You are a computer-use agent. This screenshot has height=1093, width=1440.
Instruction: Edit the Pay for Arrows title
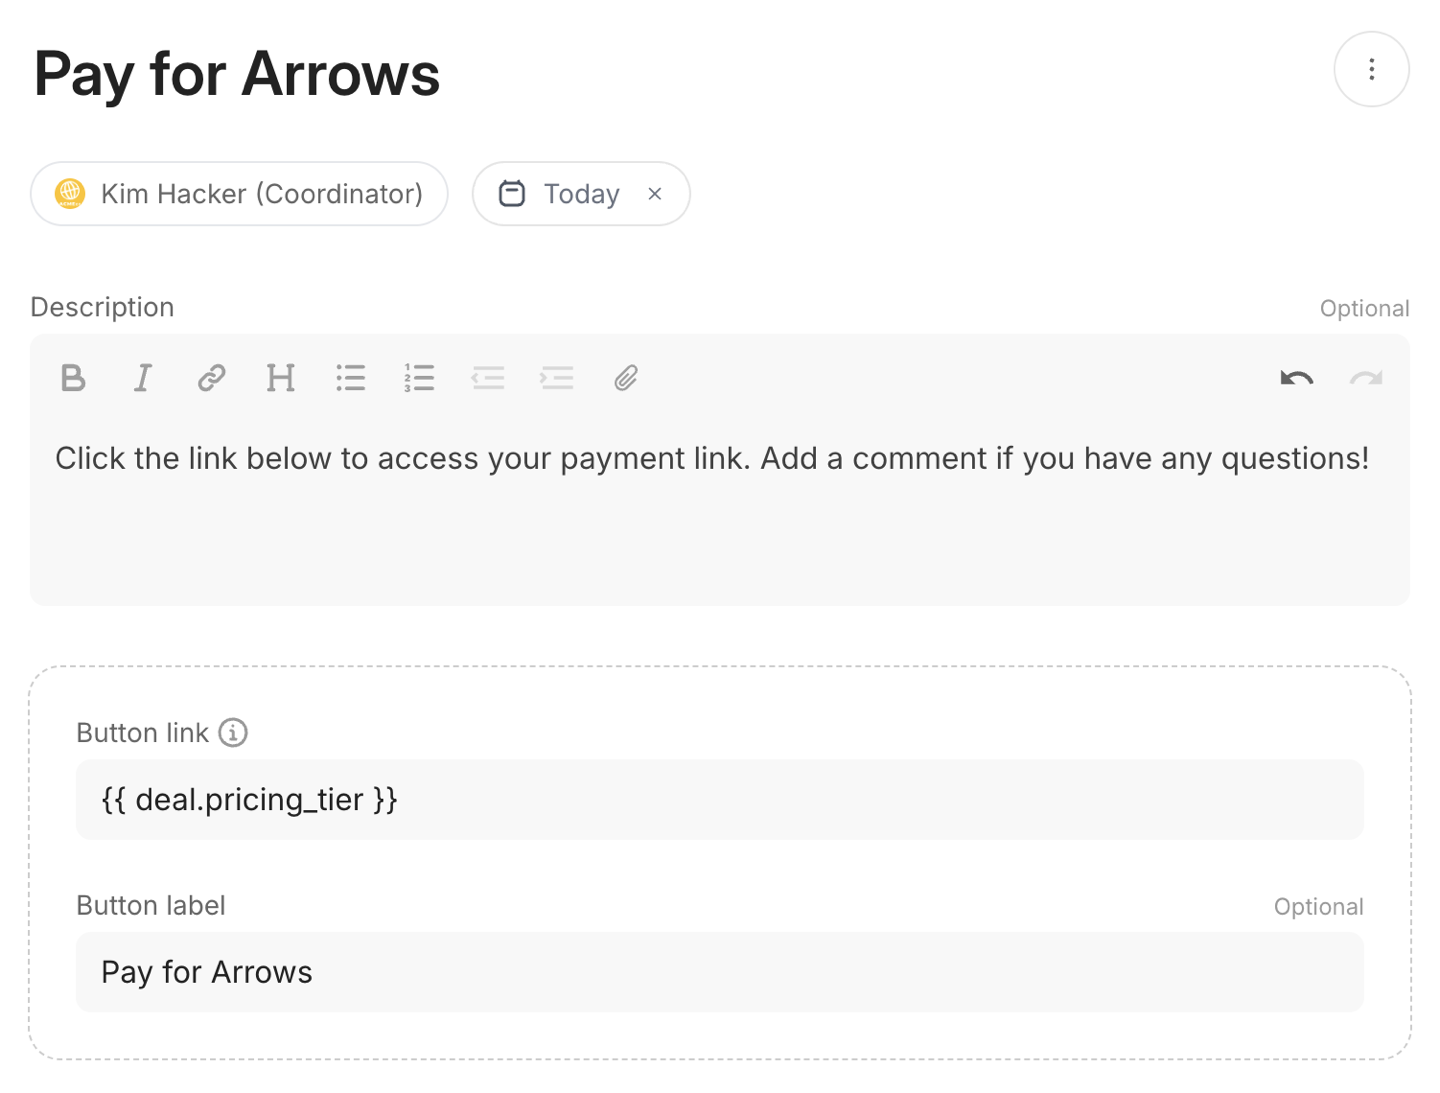tap(237, 75)
